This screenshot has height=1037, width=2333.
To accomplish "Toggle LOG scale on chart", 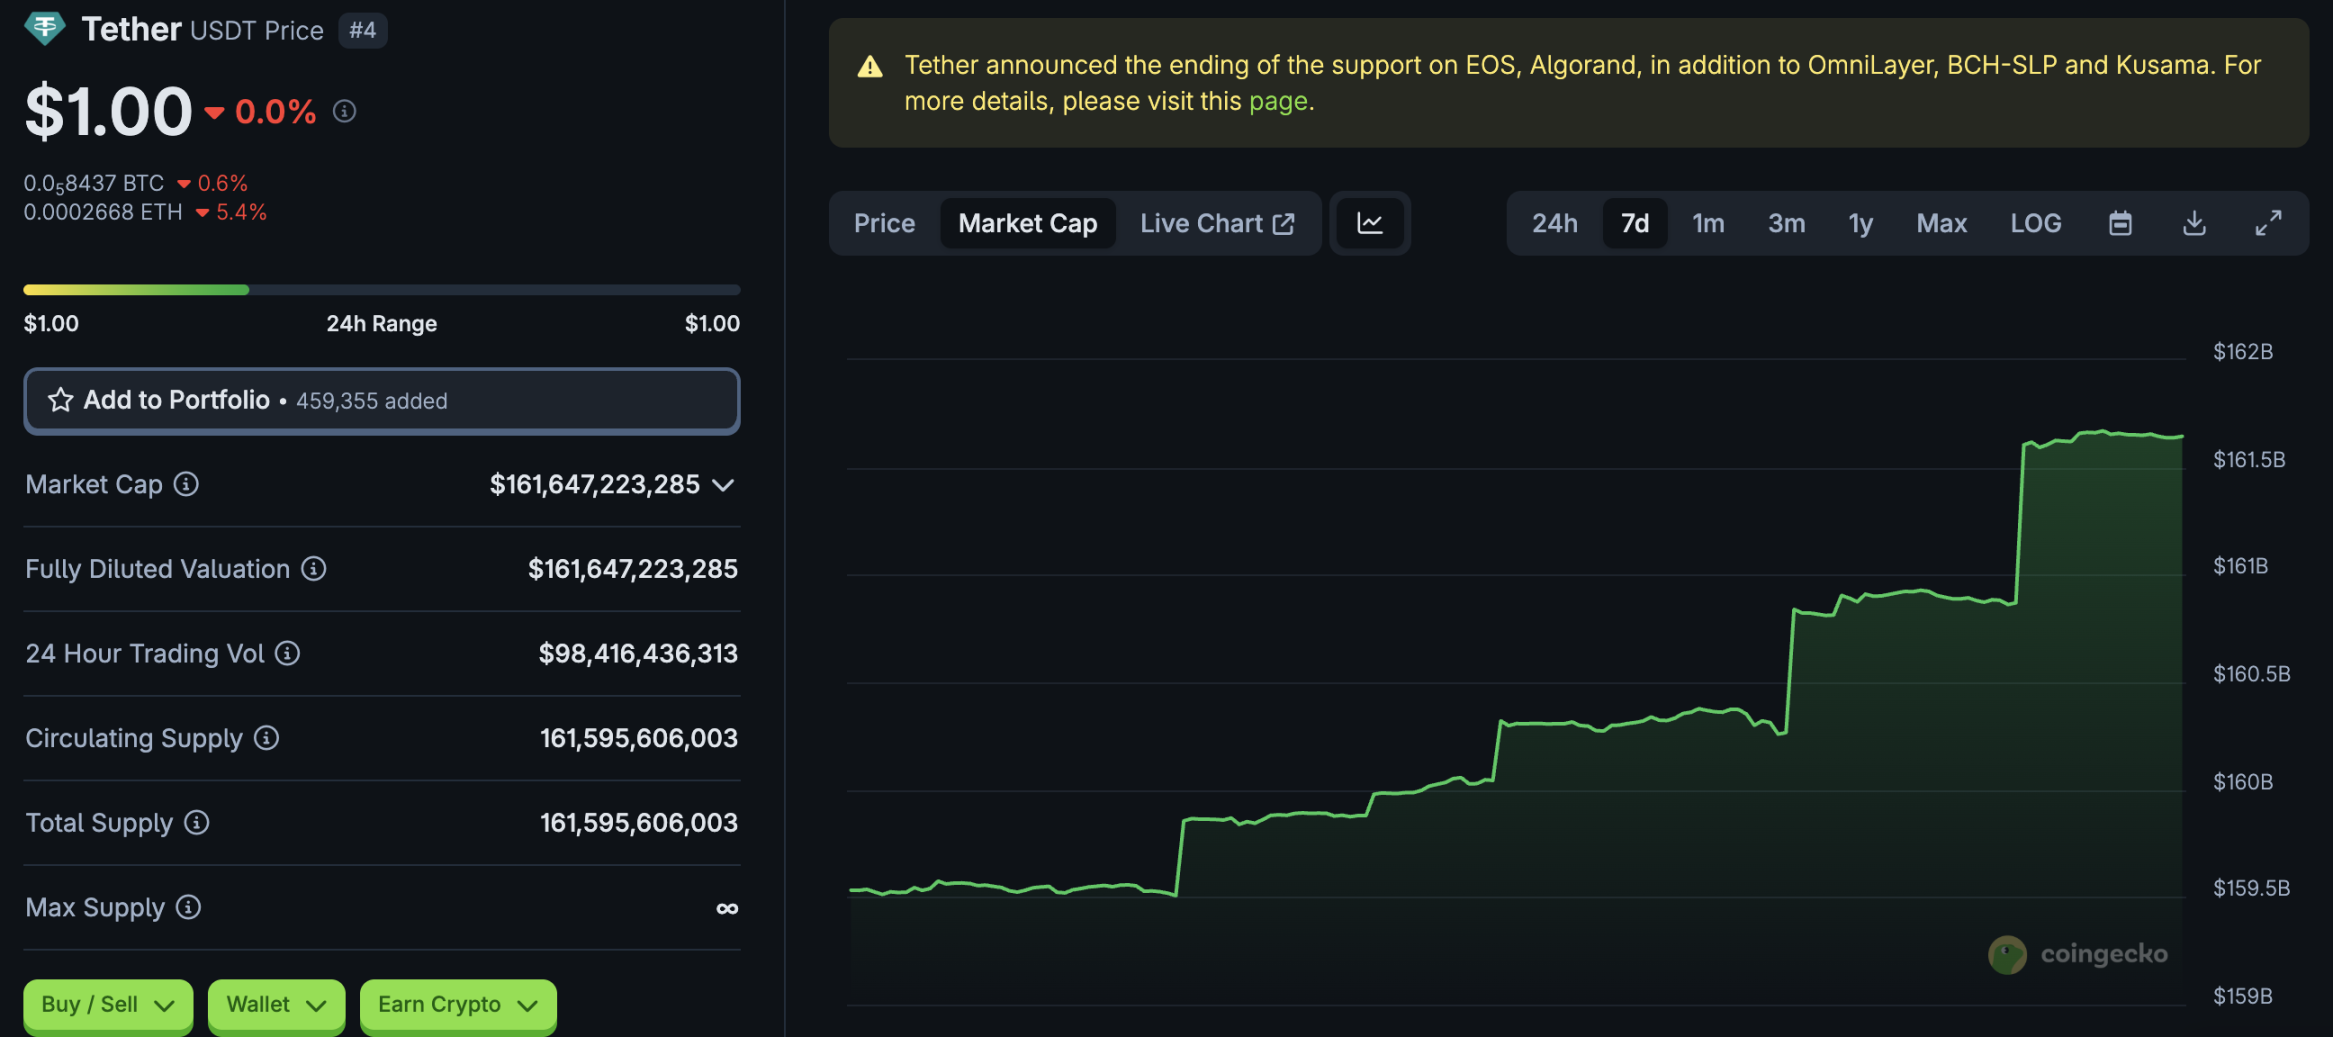I will [2035, 223].
